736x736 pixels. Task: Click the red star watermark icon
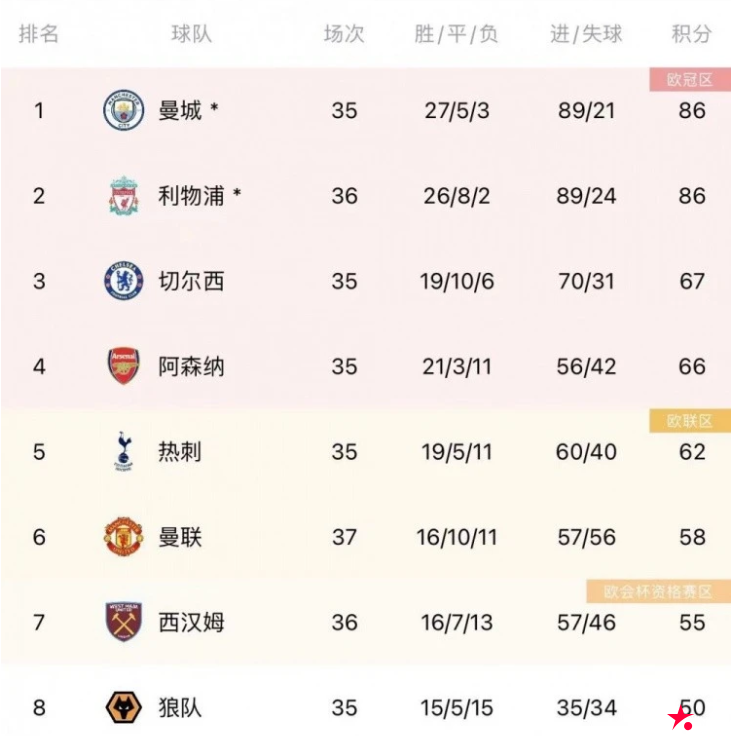[x=681, y=718]
